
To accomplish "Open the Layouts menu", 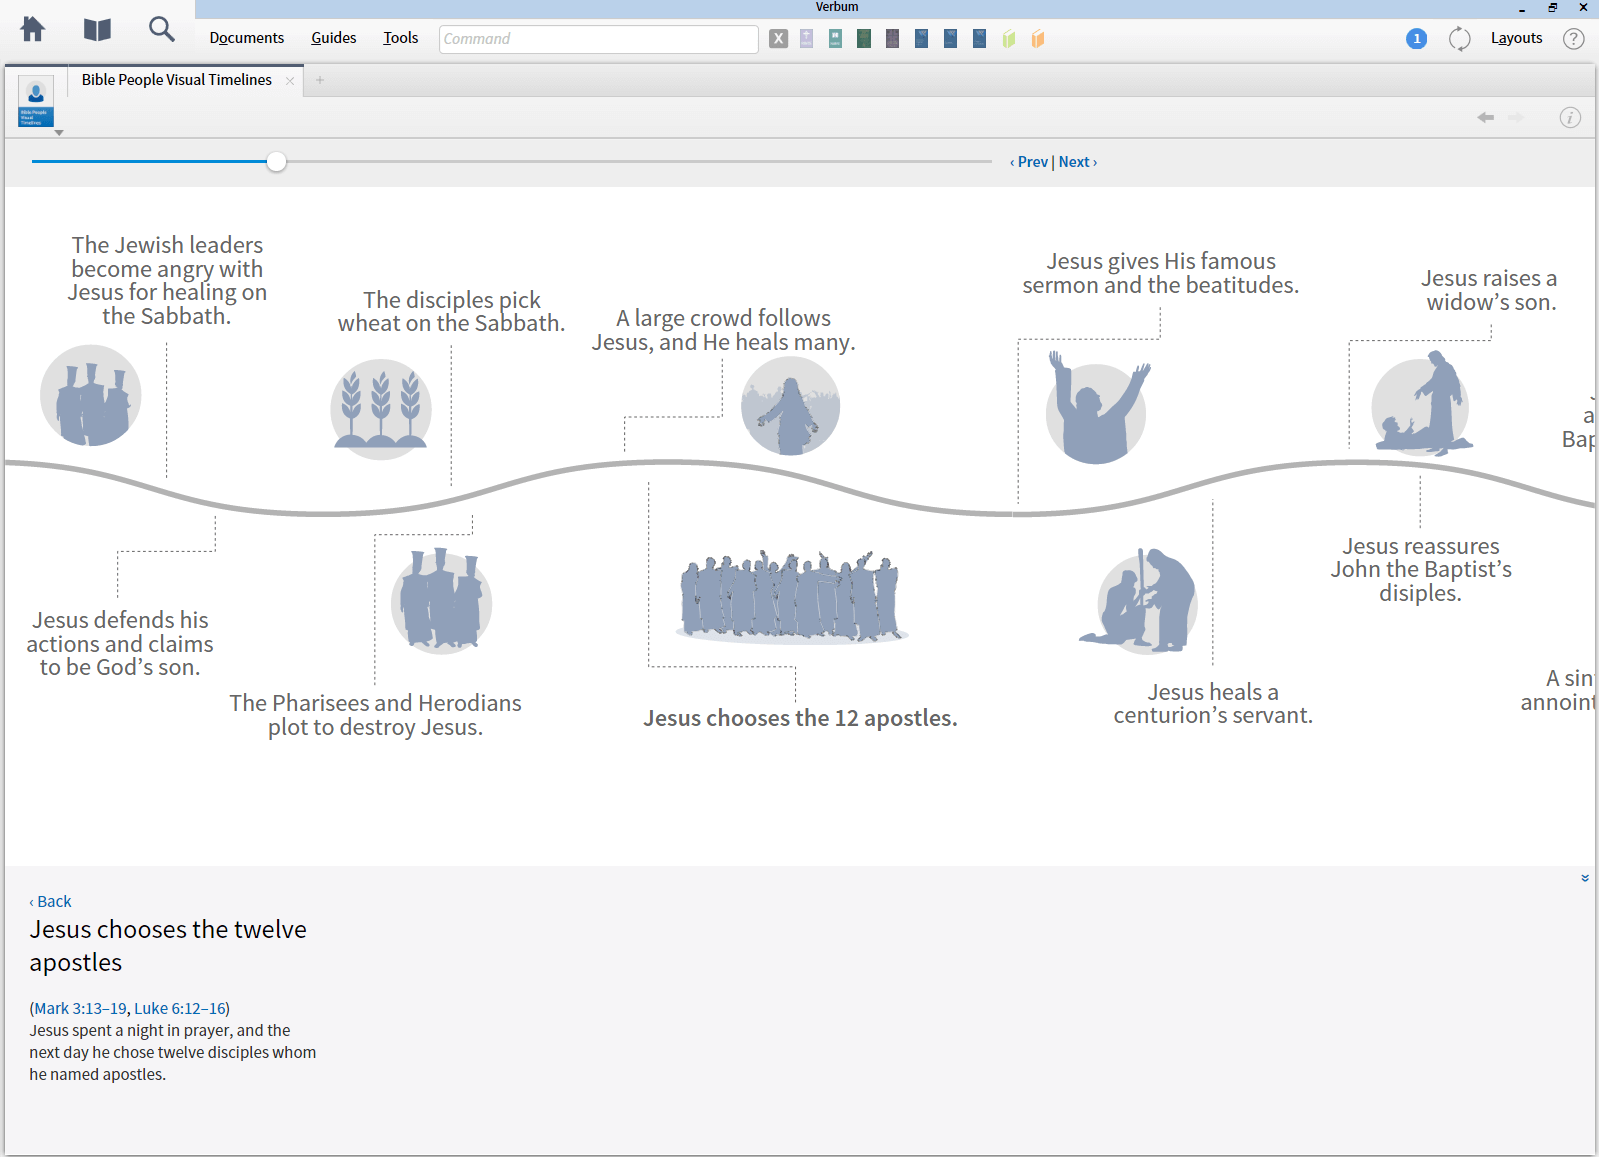I will click(1516, 38).
